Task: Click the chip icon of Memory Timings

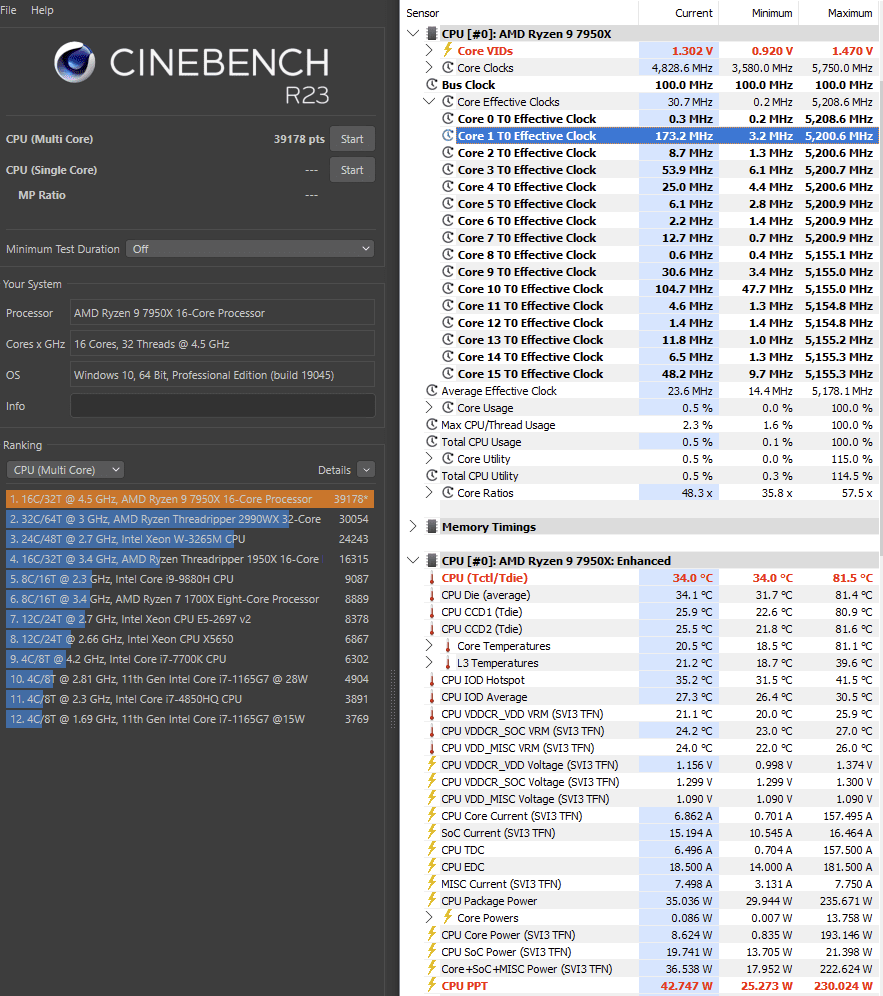Action: pyautogui.click(x=432, y=526)
